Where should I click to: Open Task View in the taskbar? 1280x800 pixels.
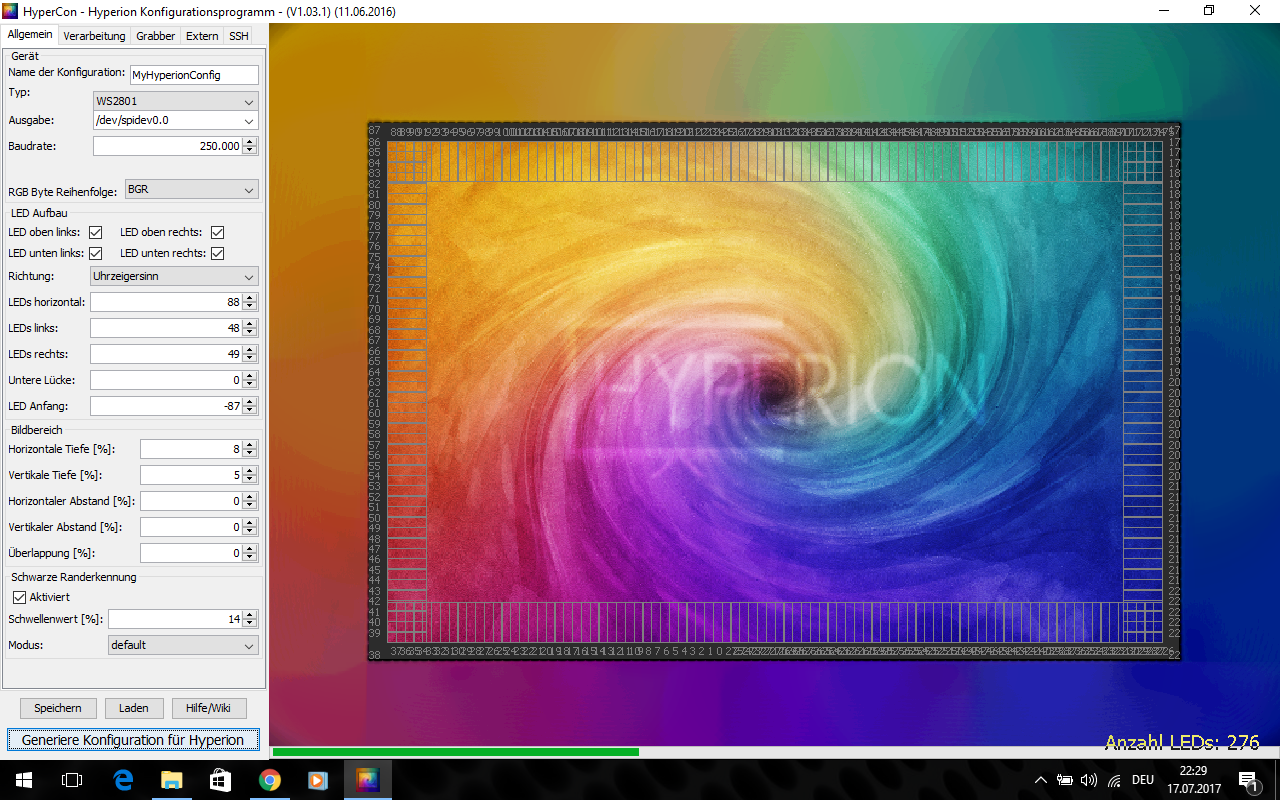pos(72,780)
